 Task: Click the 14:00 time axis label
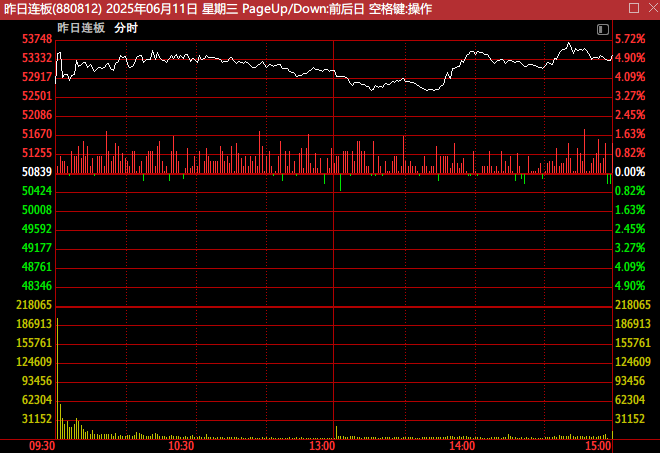point(462,446)
